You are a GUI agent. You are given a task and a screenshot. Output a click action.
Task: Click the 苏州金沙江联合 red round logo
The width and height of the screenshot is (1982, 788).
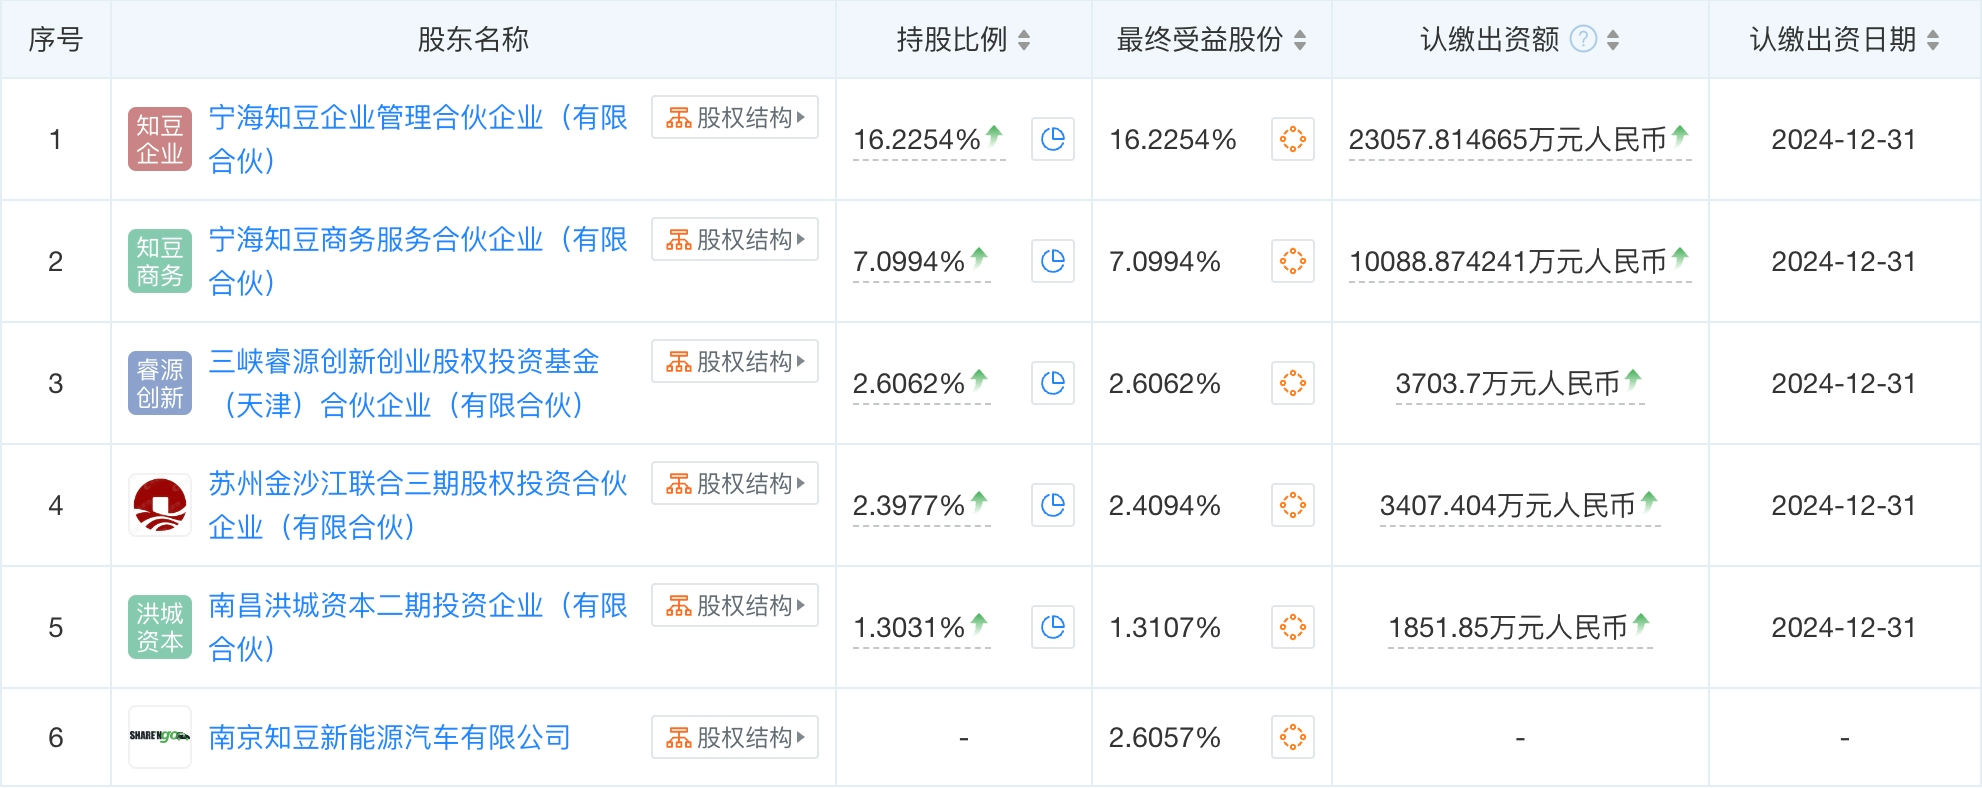point(160,505)
